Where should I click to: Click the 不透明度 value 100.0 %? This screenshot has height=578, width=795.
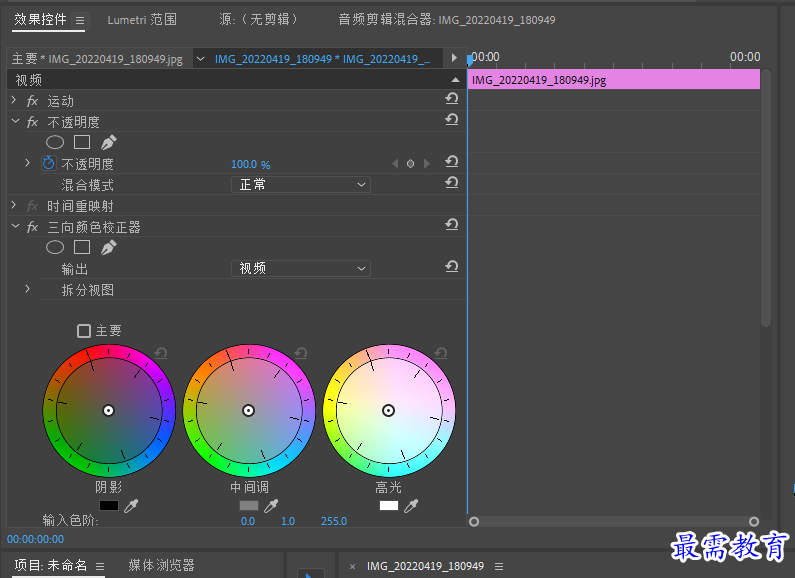250,164
